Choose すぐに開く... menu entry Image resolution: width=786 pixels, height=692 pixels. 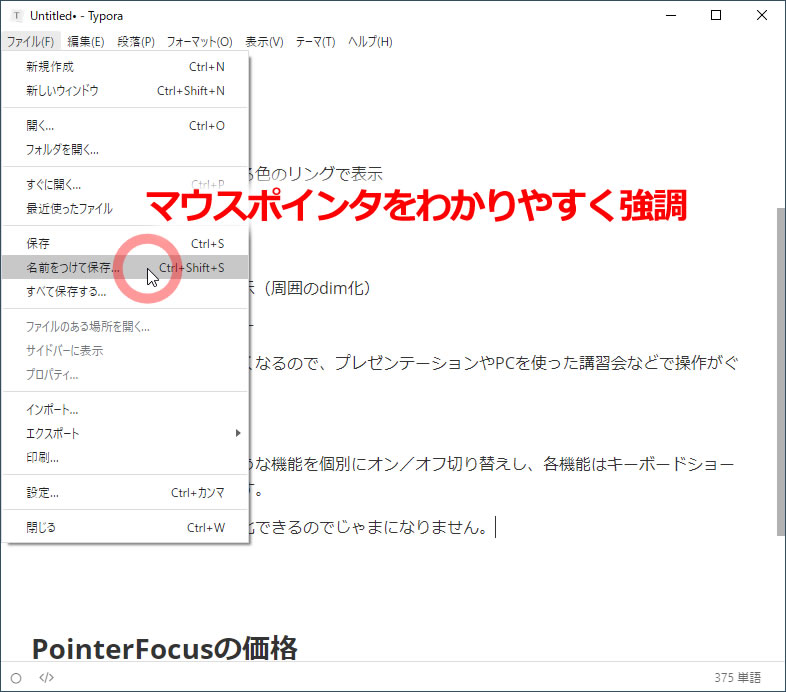tap(125, 185)
